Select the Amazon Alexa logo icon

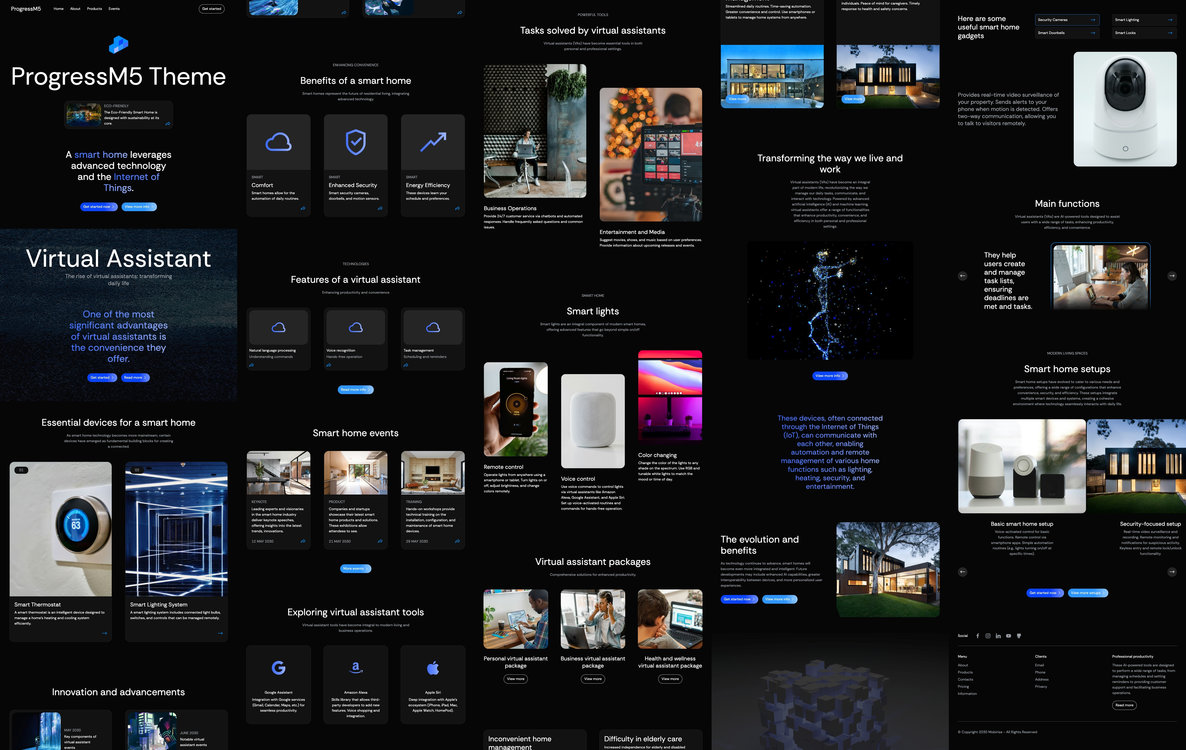(356, 668)
